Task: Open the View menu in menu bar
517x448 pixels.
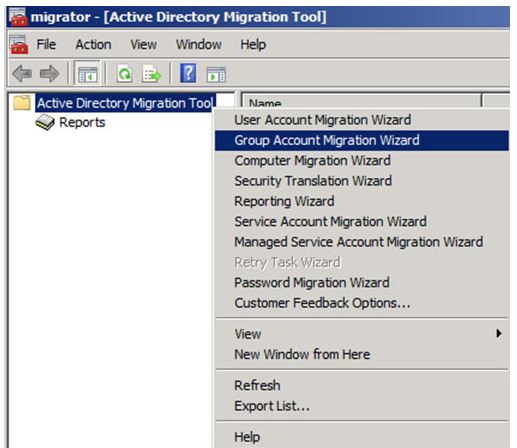Action: coord(143,44)
